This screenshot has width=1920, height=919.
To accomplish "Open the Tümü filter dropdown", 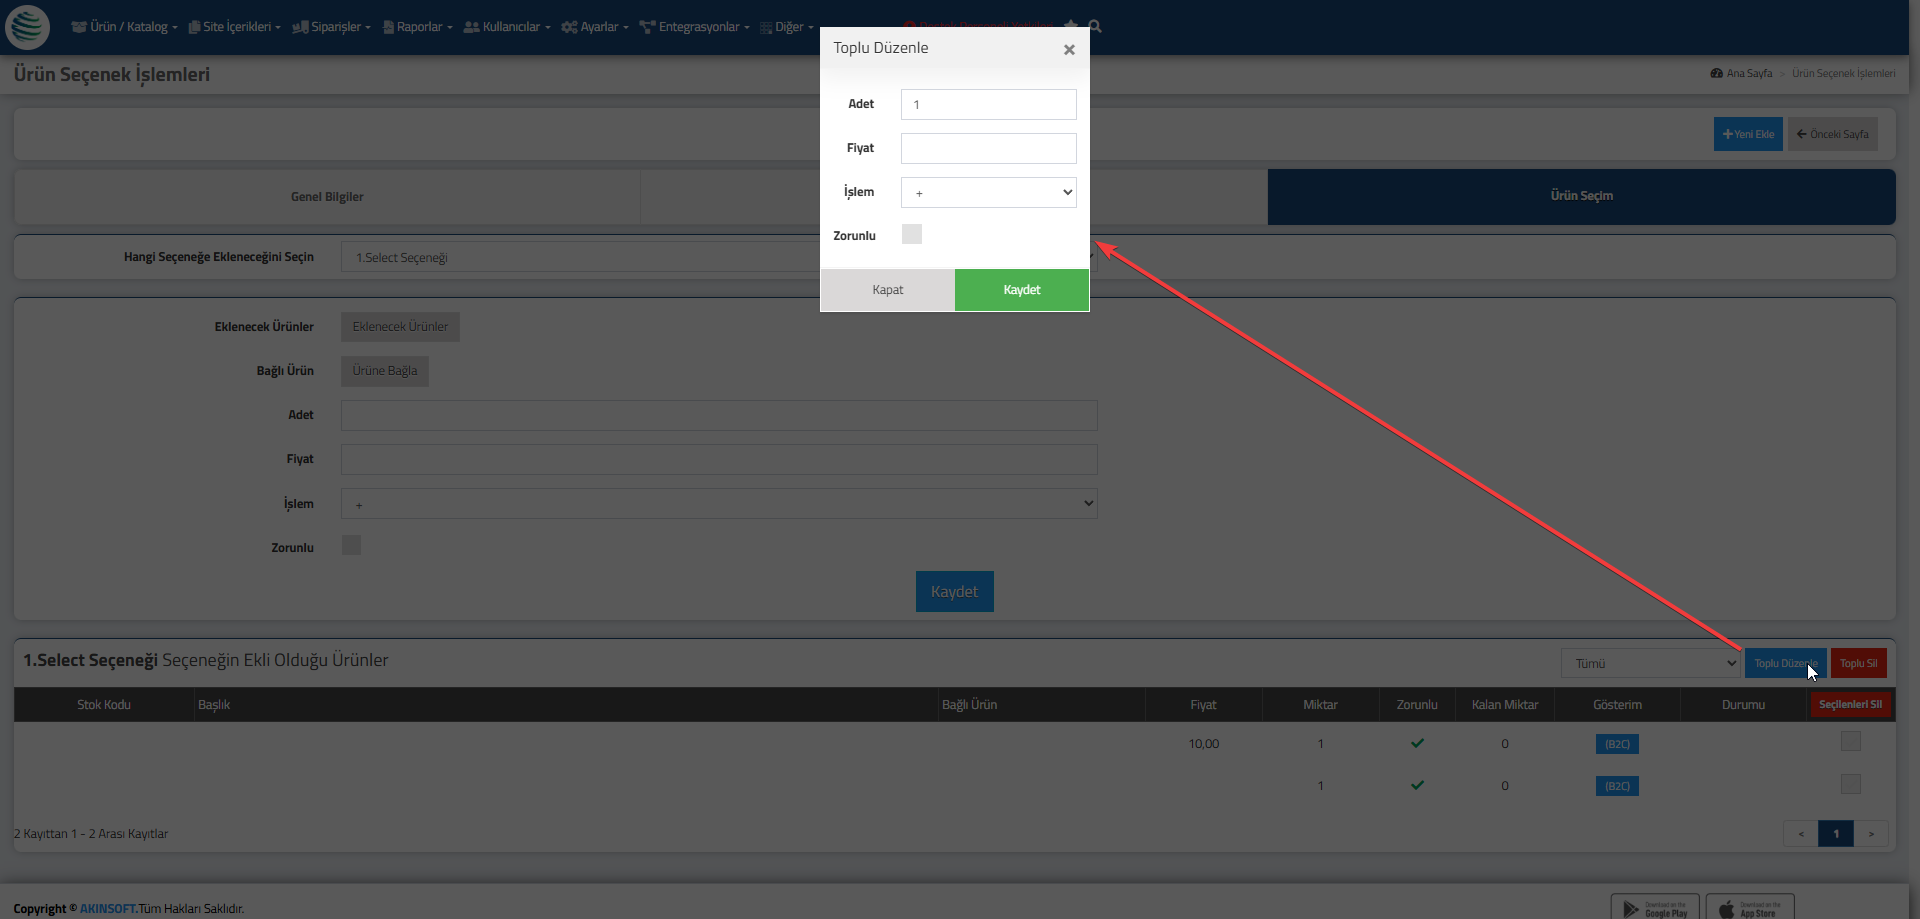I will 1651,663.
